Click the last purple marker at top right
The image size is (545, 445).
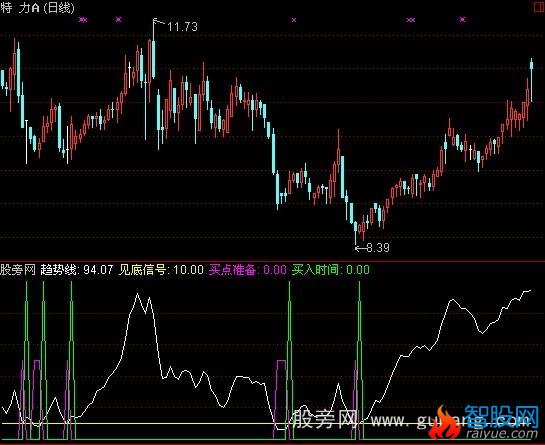tap(462, 19)
